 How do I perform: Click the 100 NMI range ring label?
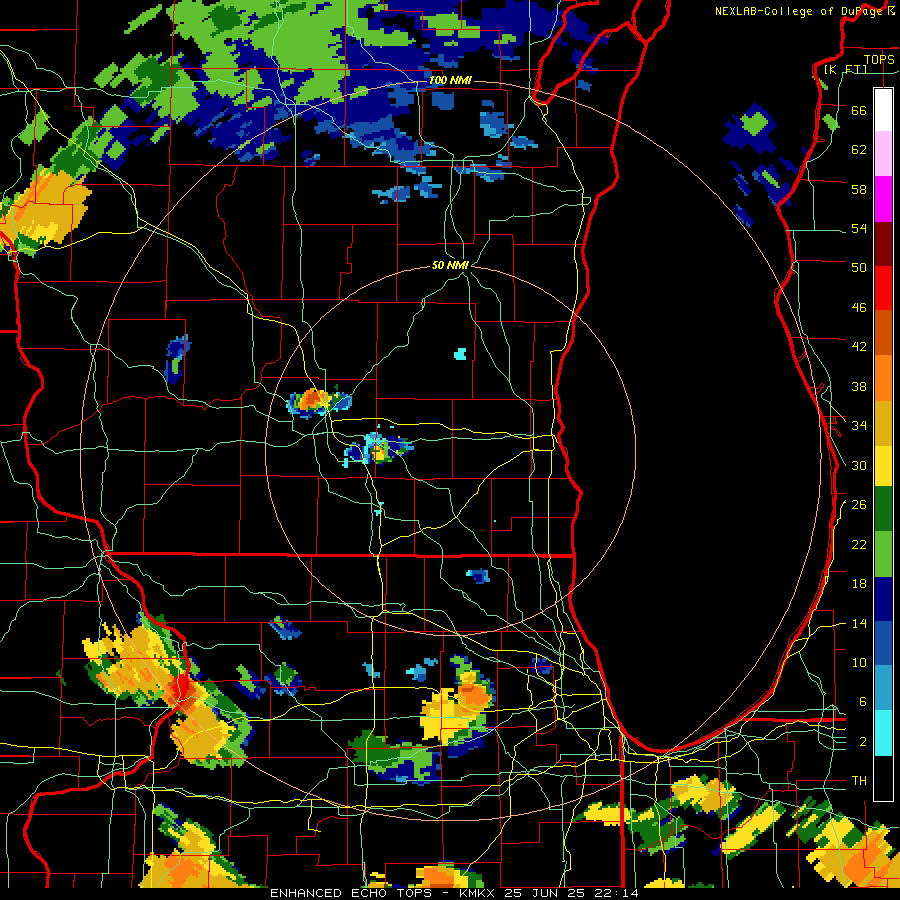[450, 80]
